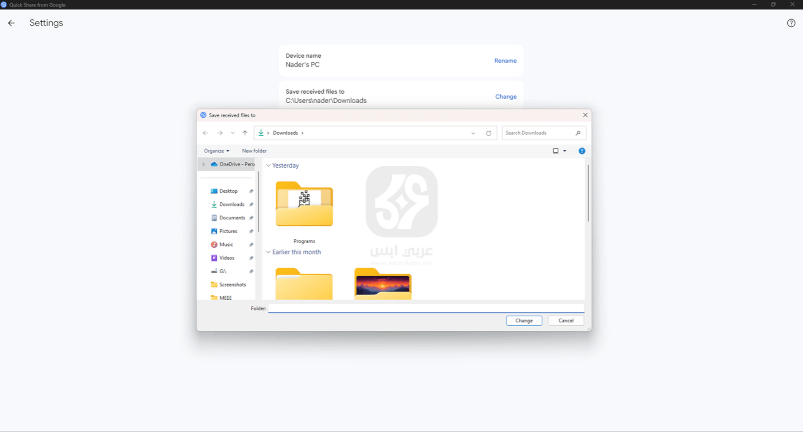The height and width of the screenshot is (432, 803).
Task: Select Pictures in the navigation pane
Action: point(228,231)
